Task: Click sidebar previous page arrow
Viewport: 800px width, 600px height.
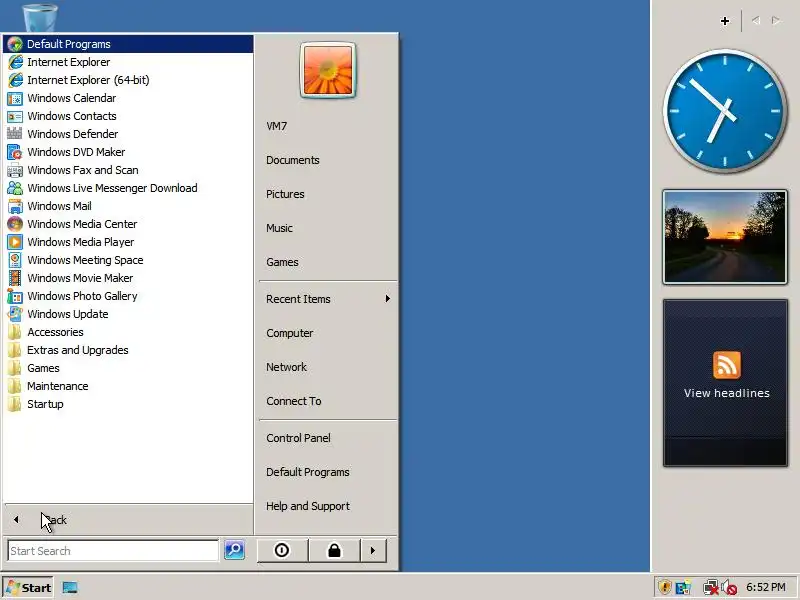Action: 756,20
